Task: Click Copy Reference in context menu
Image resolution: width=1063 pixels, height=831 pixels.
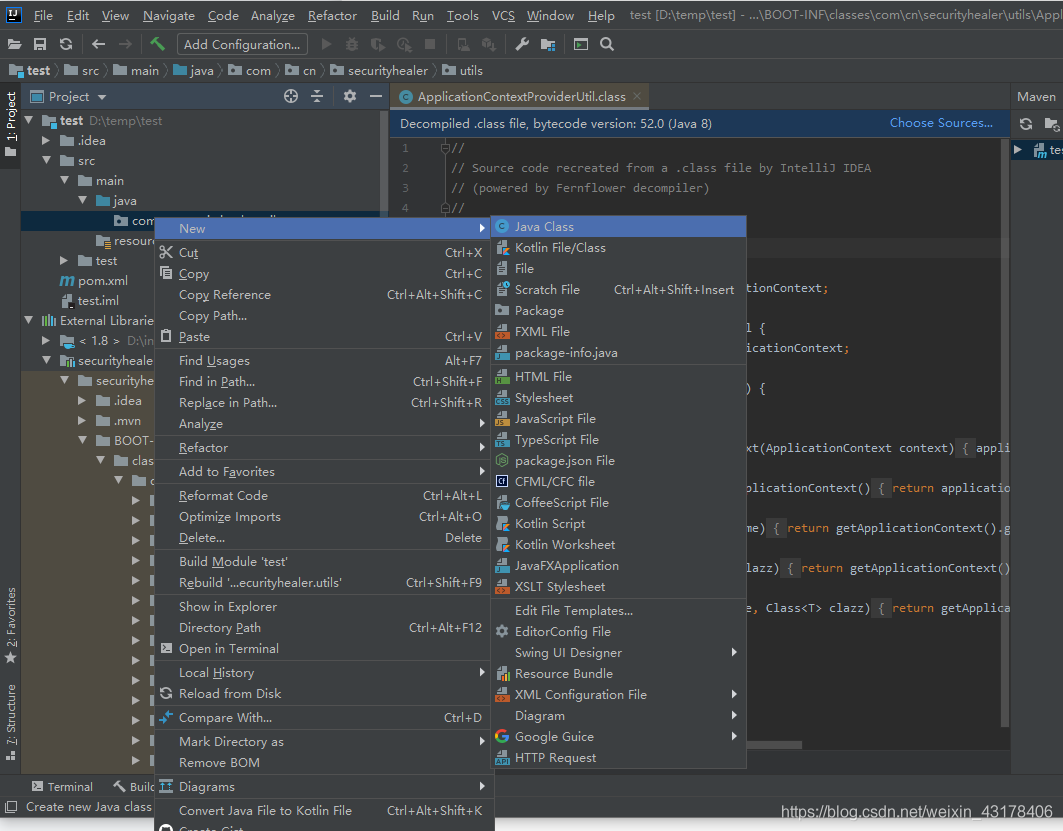Action: point(322,294)
